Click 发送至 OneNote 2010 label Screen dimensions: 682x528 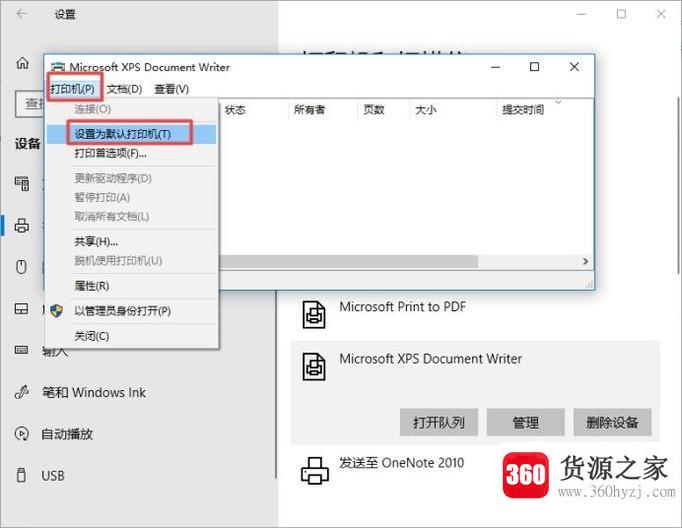[401, 463]
